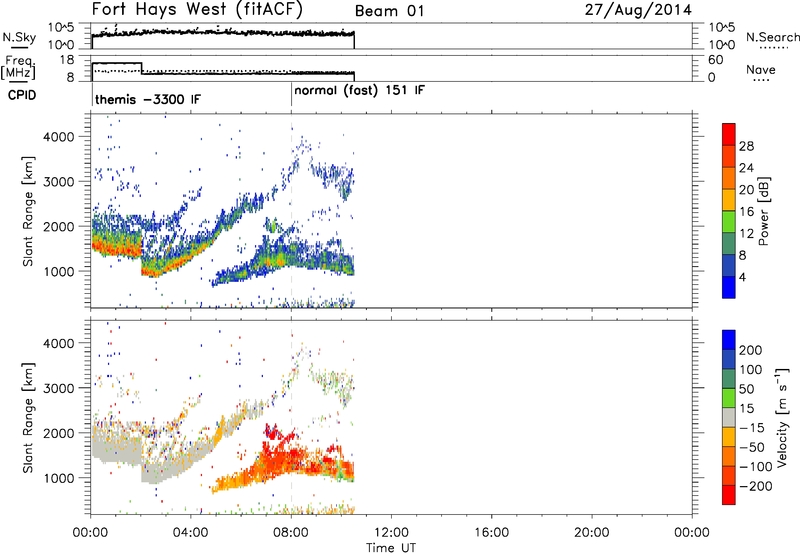Click the lower panel 'Slant Range [km]' label

click(28, 418)
